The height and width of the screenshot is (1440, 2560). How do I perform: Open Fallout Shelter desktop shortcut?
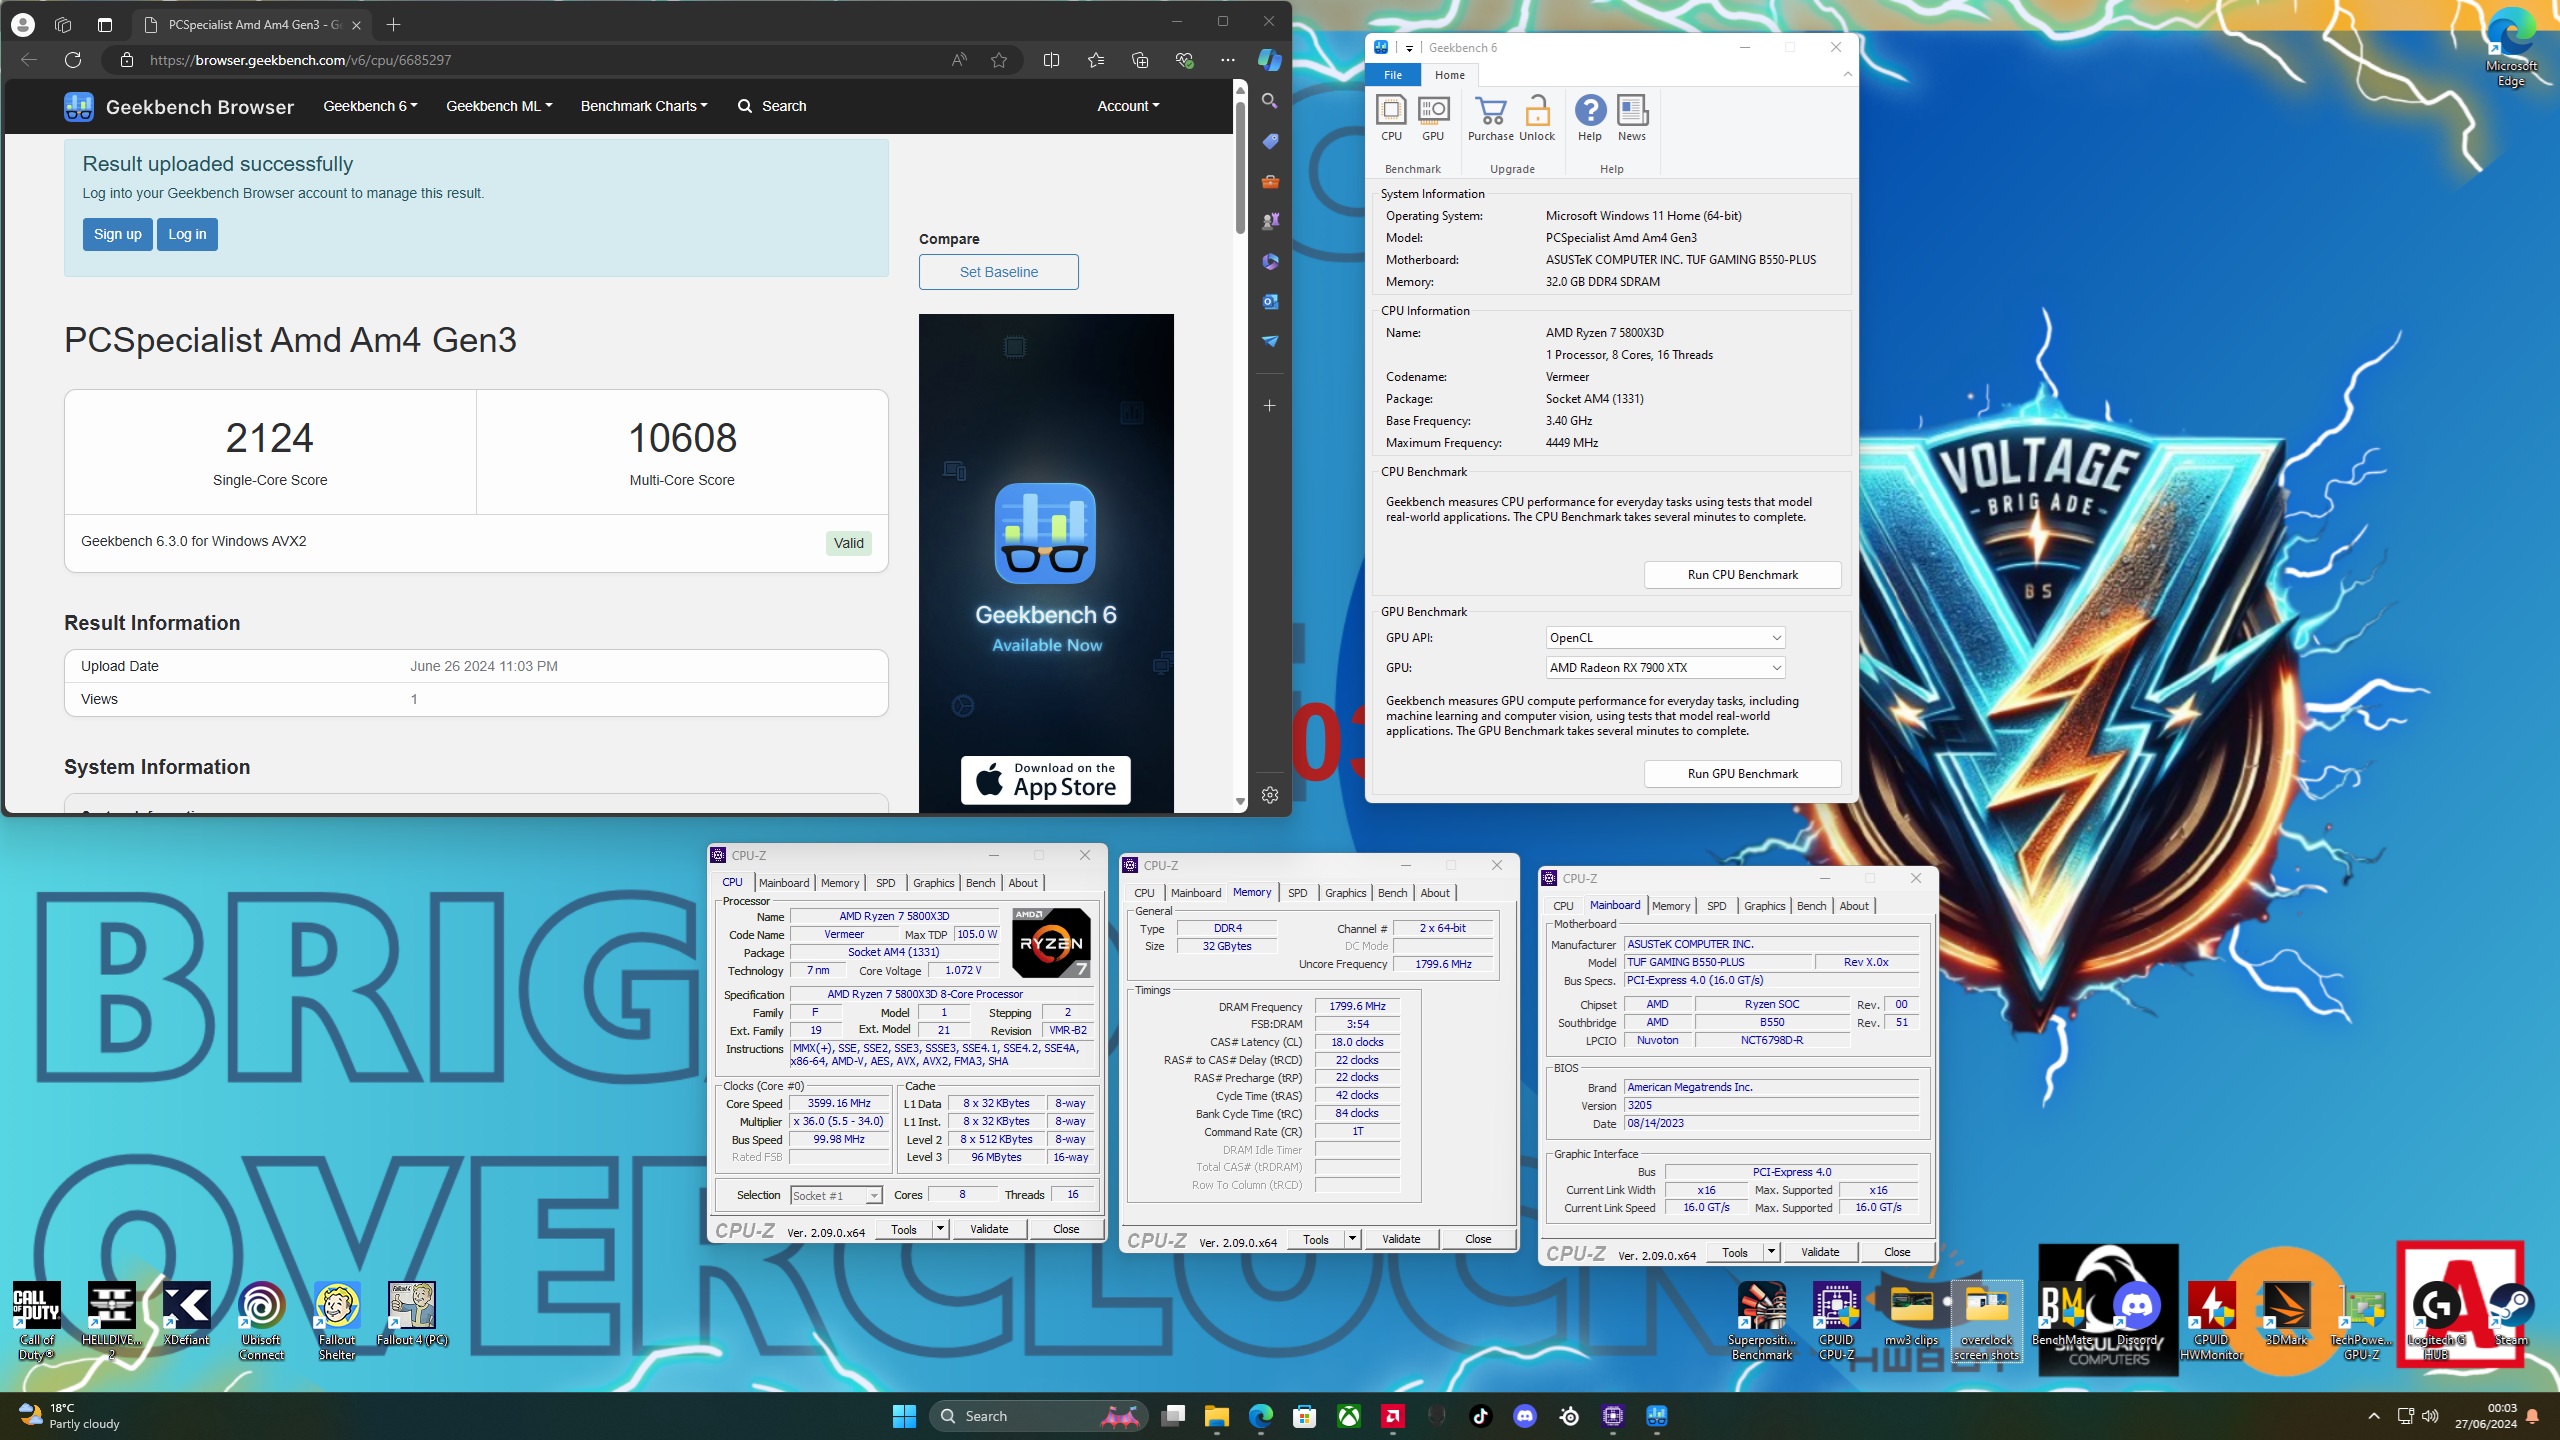coord(337,1320)
